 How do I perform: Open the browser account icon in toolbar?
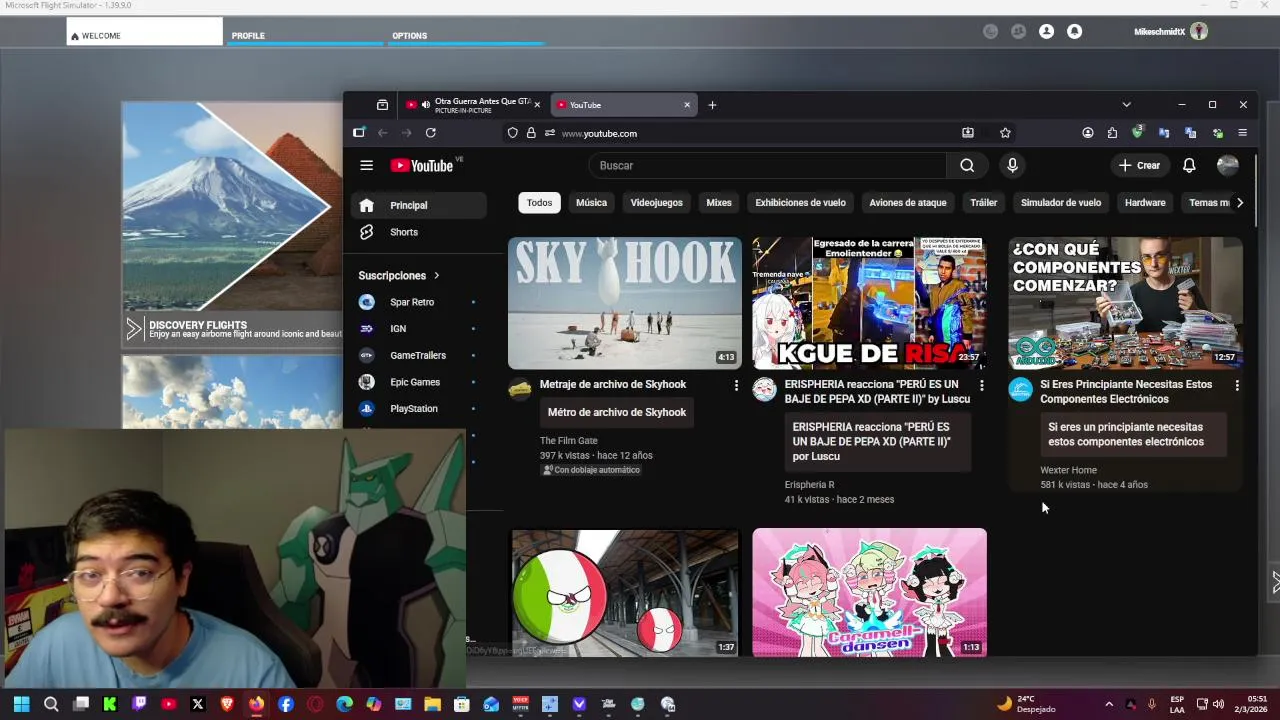pyautogui.click(x=1087, y=133)
